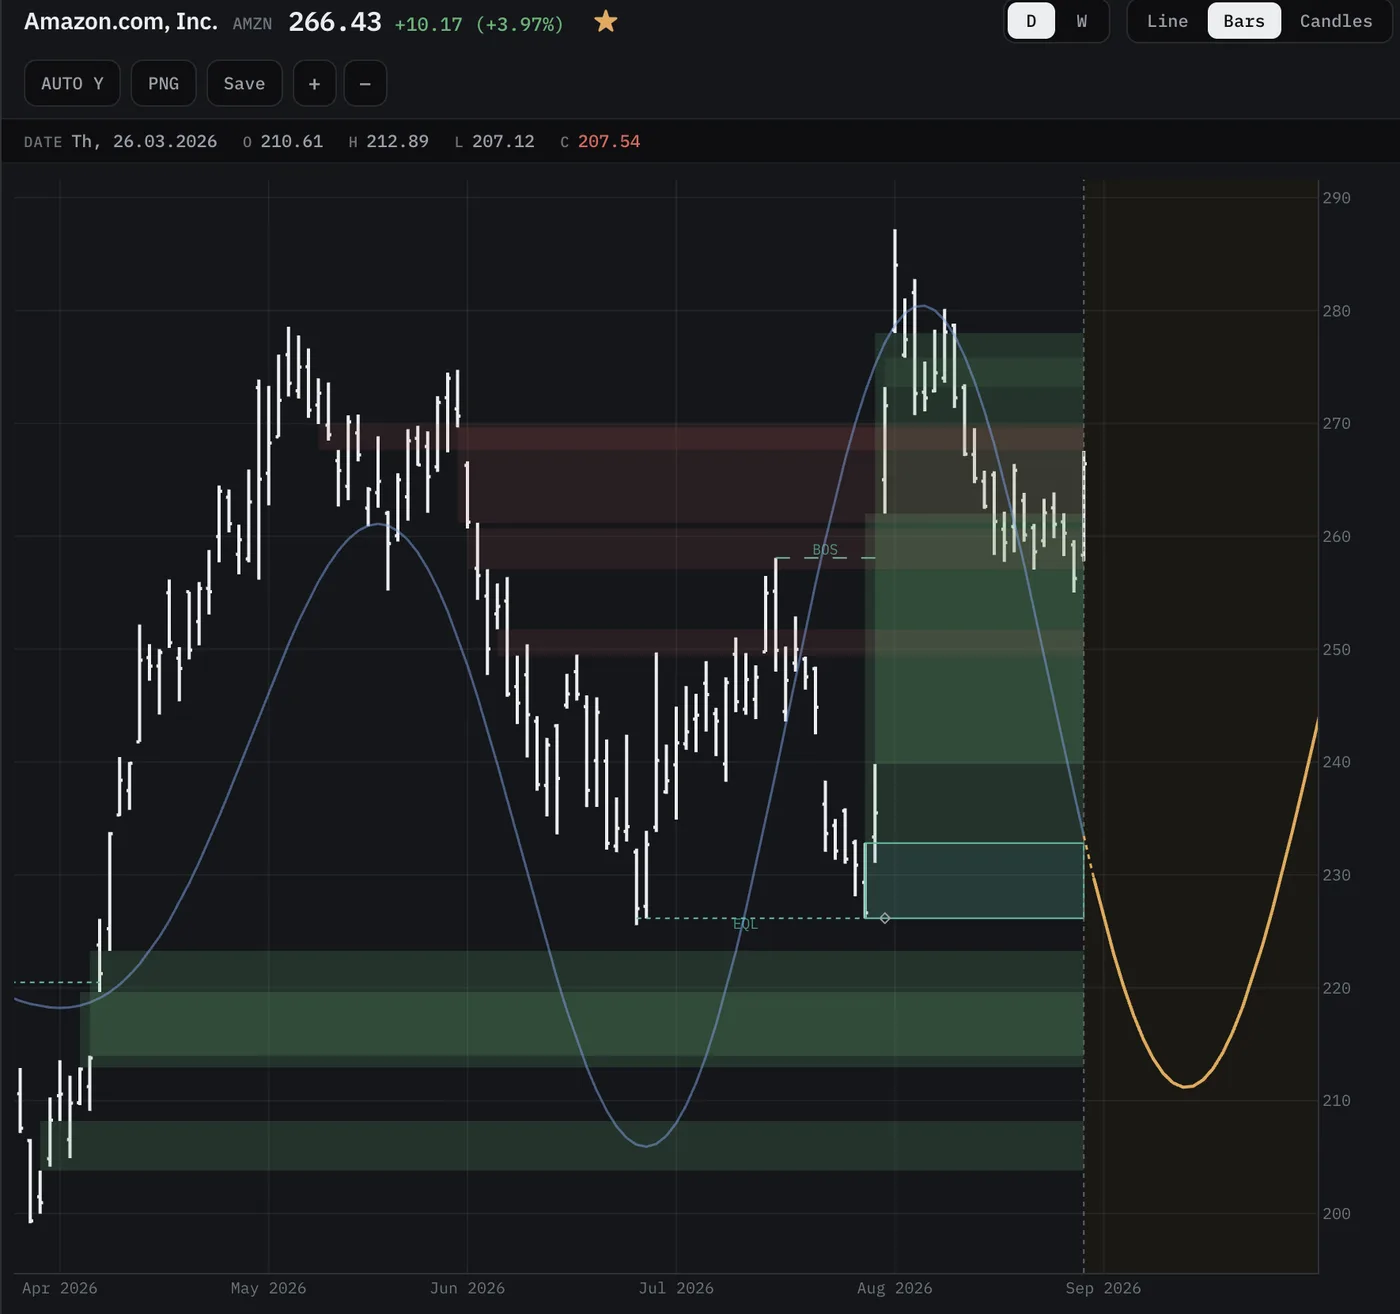
Task: Click the teal outlined box below 233
Action: click(974, 880)
